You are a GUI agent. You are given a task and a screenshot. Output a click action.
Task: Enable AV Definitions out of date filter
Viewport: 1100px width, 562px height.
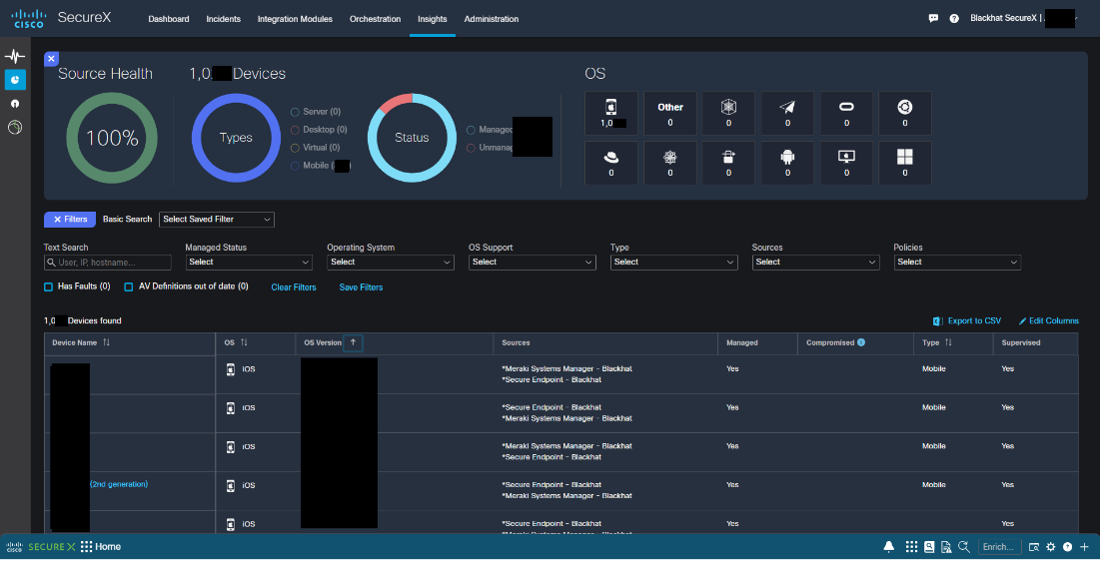(x=129, y=287)
